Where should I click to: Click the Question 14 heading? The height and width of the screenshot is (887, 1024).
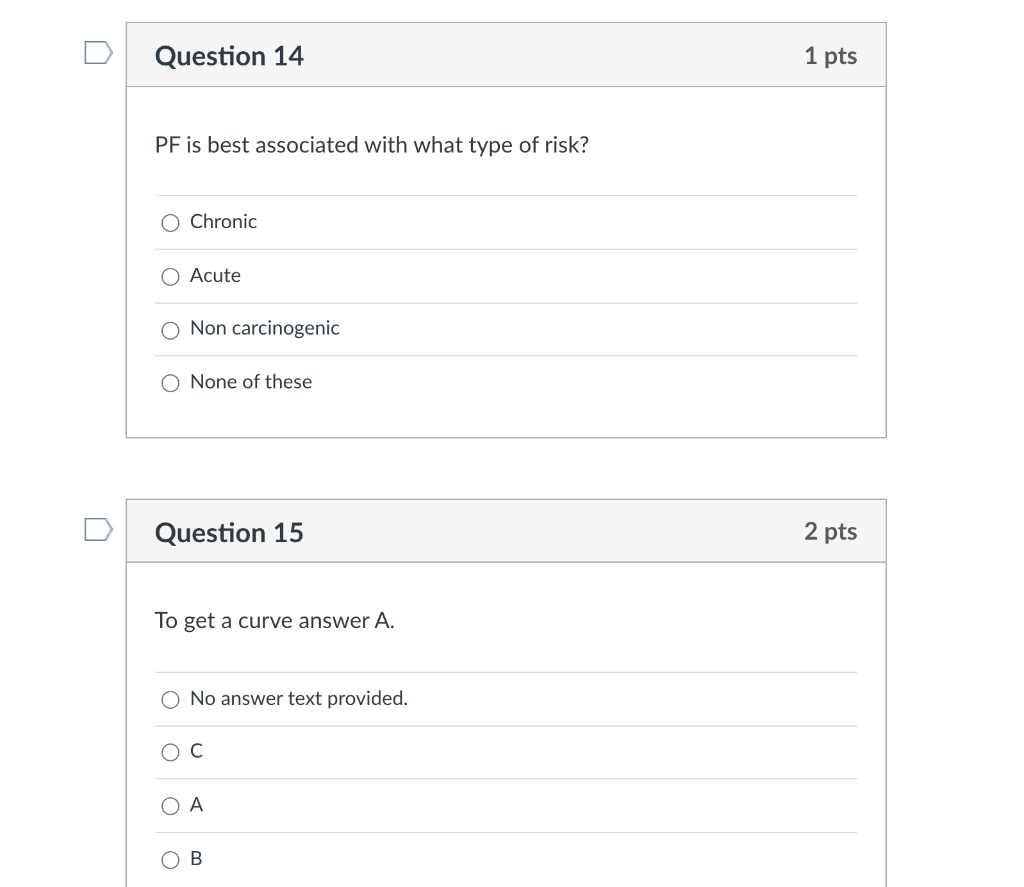tap(229, 56)
